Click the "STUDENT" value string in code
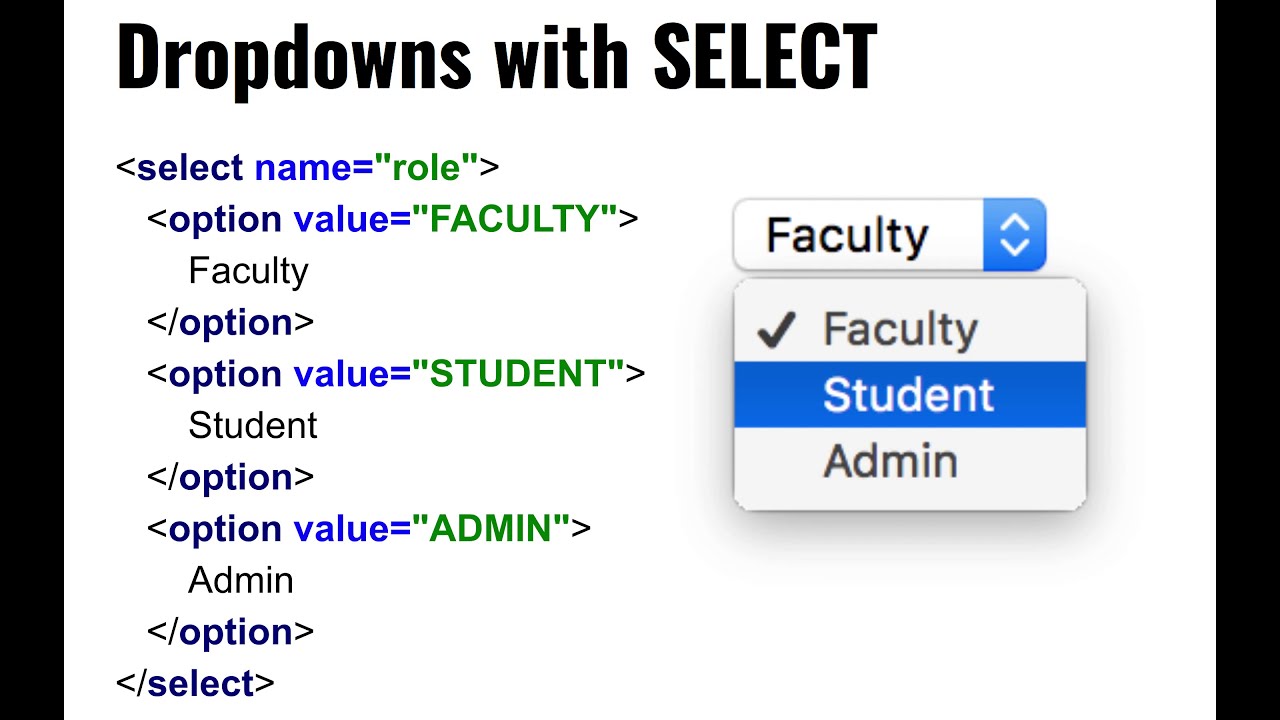The image size is (1280, 720). click(x=518, y=374)
